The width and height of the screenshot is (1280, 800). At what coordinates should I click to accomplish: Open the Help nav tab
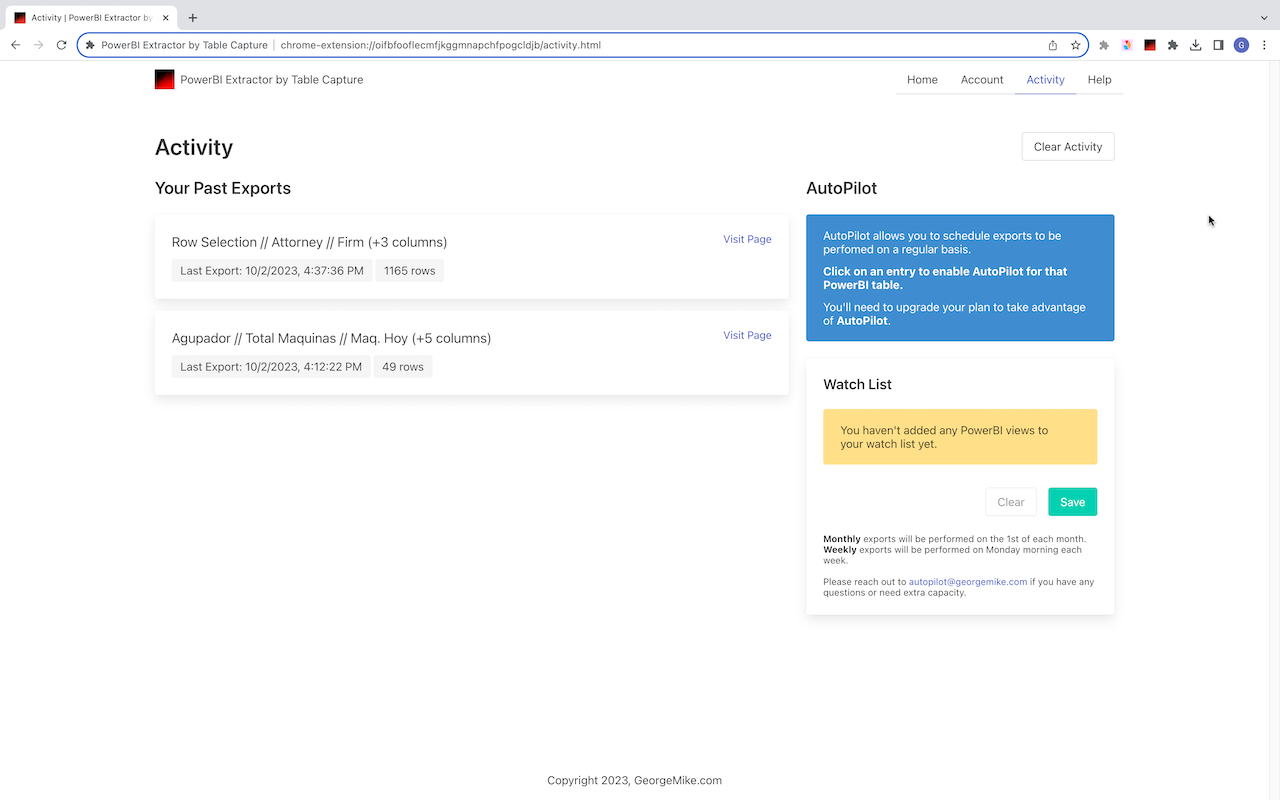1099,80
